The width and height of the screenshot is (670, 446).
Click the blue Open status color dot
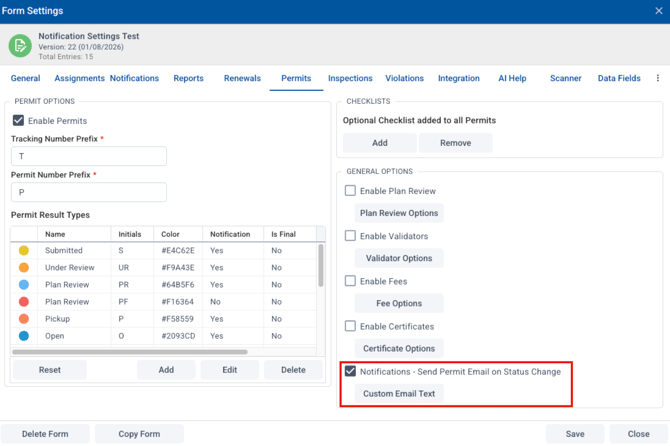[x=24, y=336]
